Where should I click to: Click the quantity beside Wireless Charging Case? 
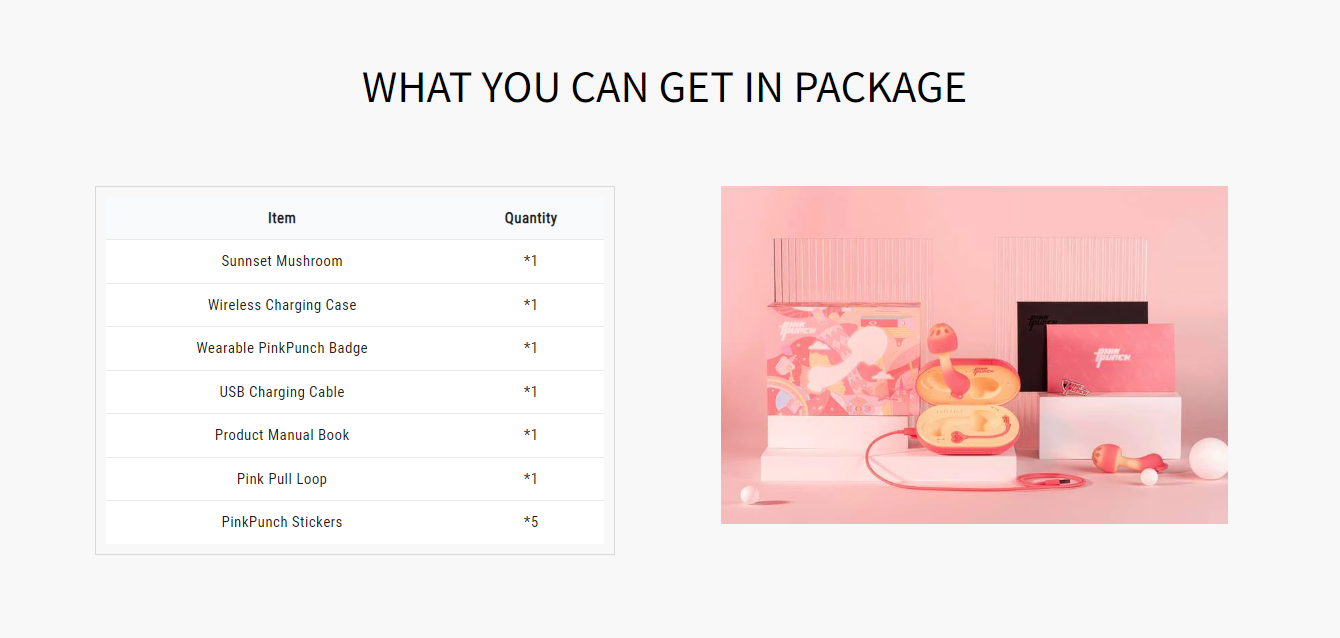coord(530,305)
